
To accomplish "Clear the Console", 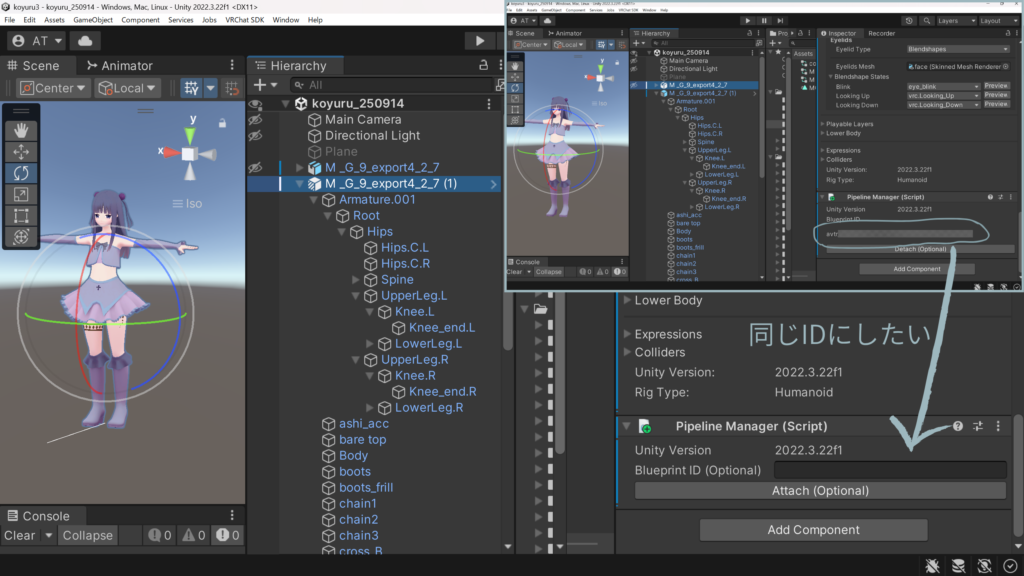I will [20, 536].
